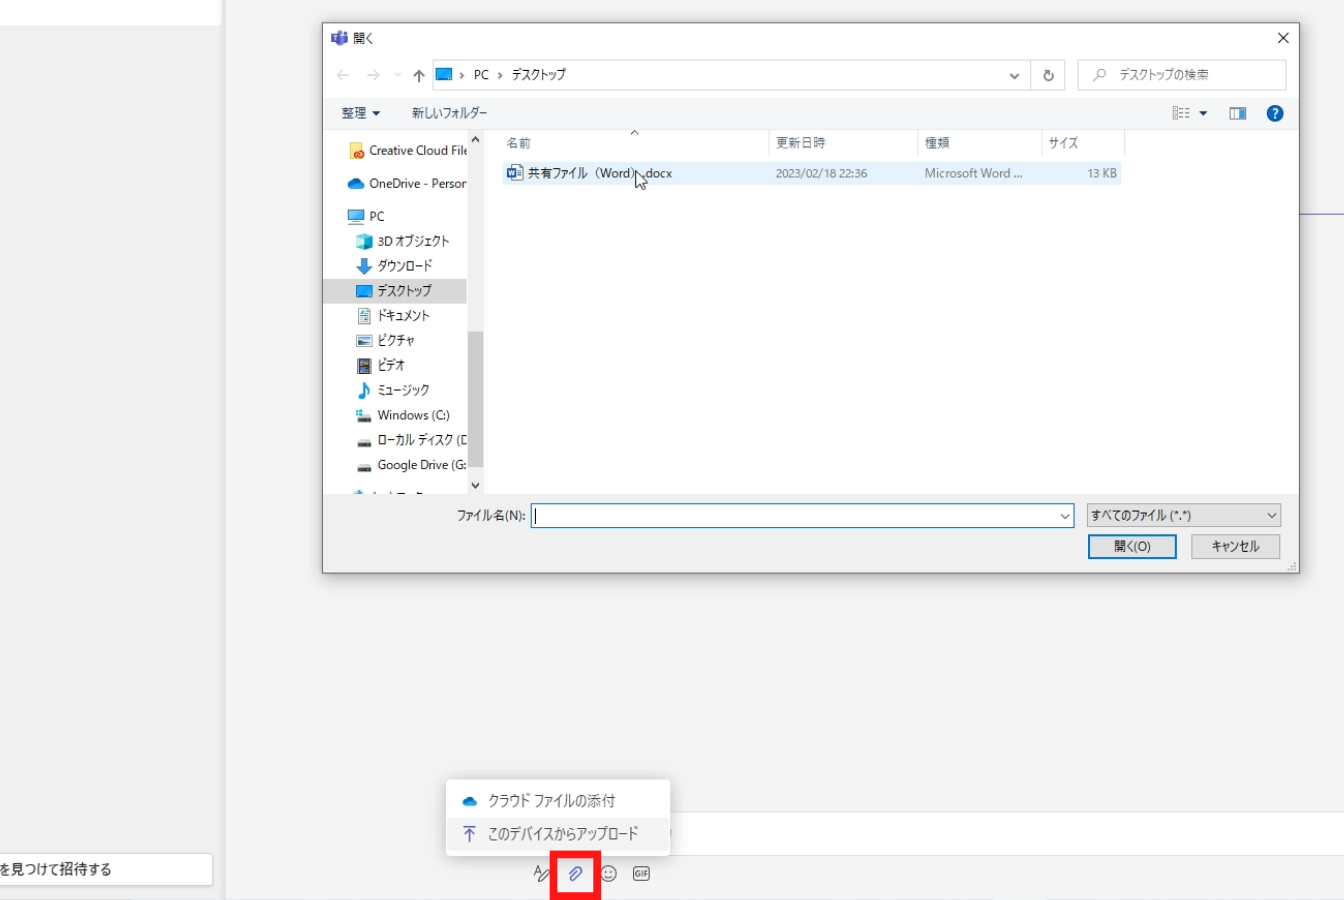Image resolution: width=1344 pixels, height=900 pixels.
Task: Open dialog help question mark icon
Action: pyautogui.click(x=1274, y=114)
